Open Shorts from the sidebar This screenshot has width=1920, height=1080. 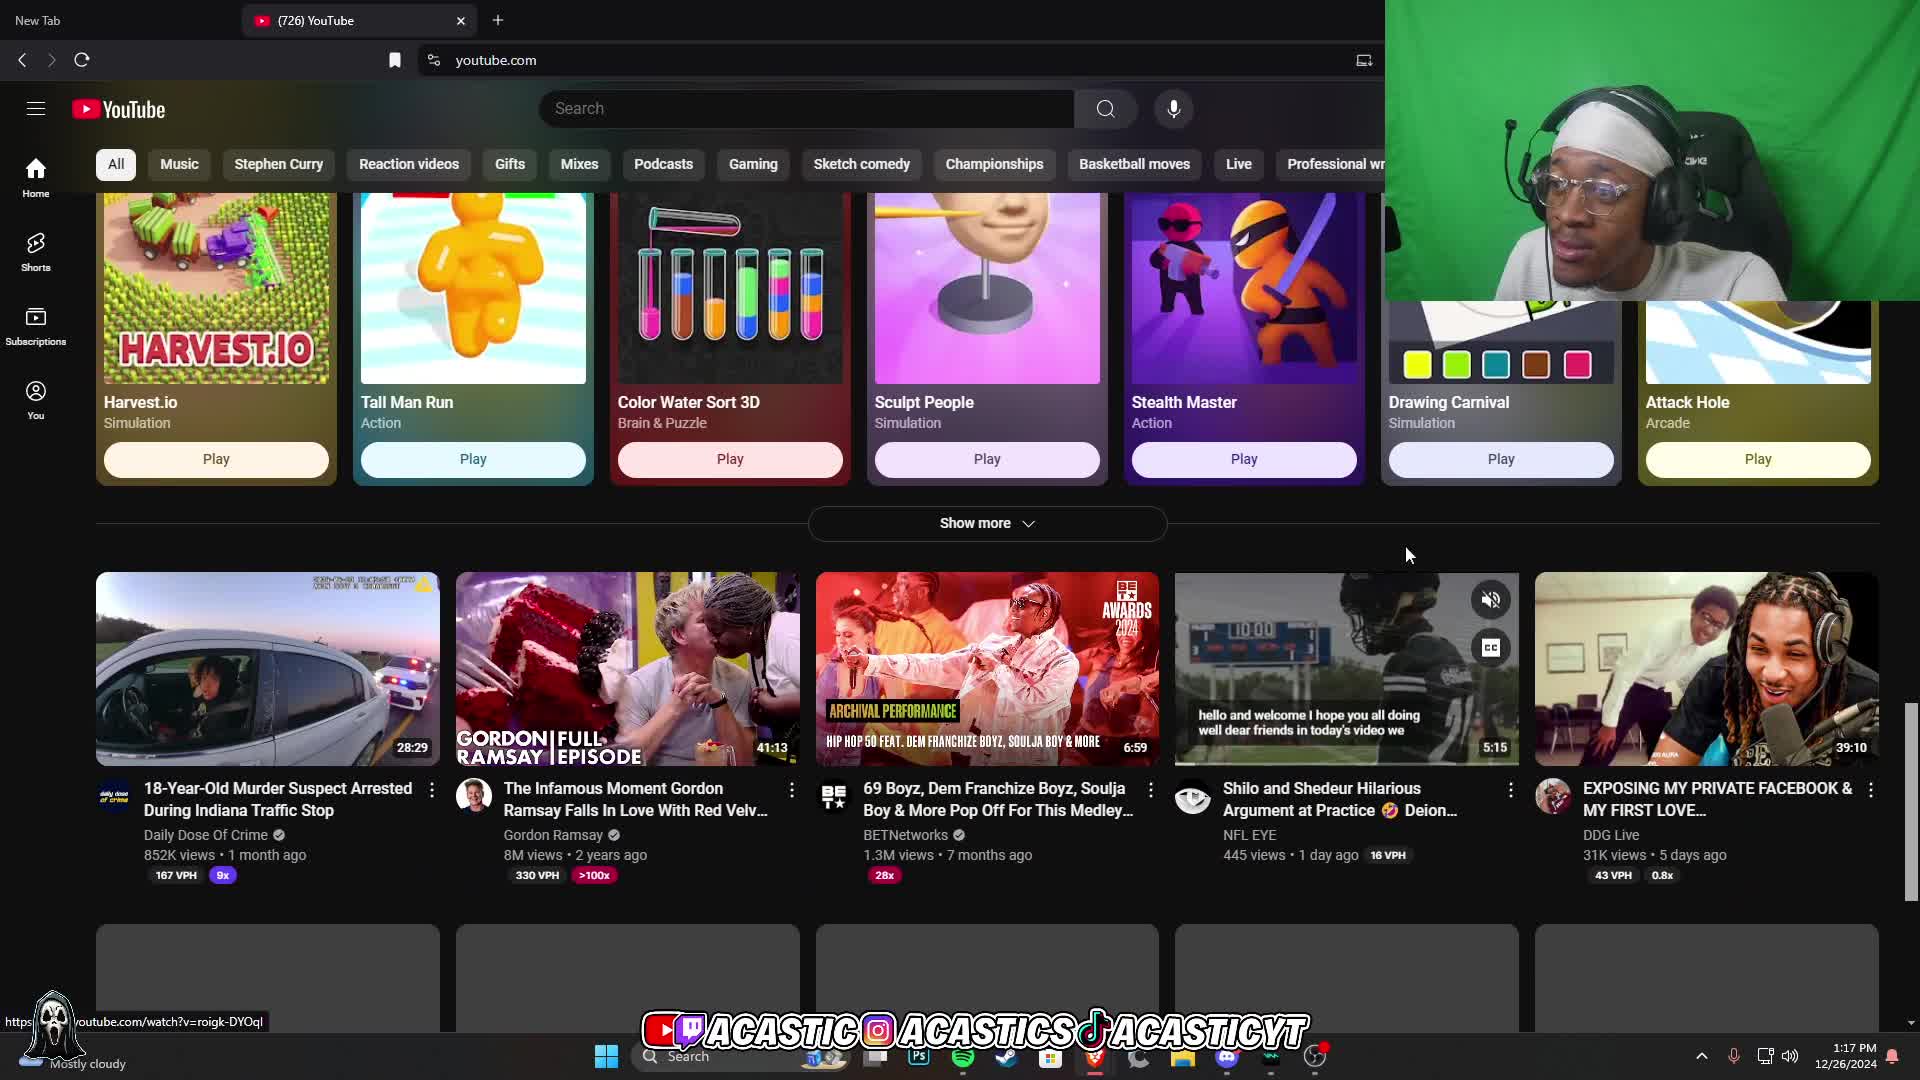coord(36,252)
